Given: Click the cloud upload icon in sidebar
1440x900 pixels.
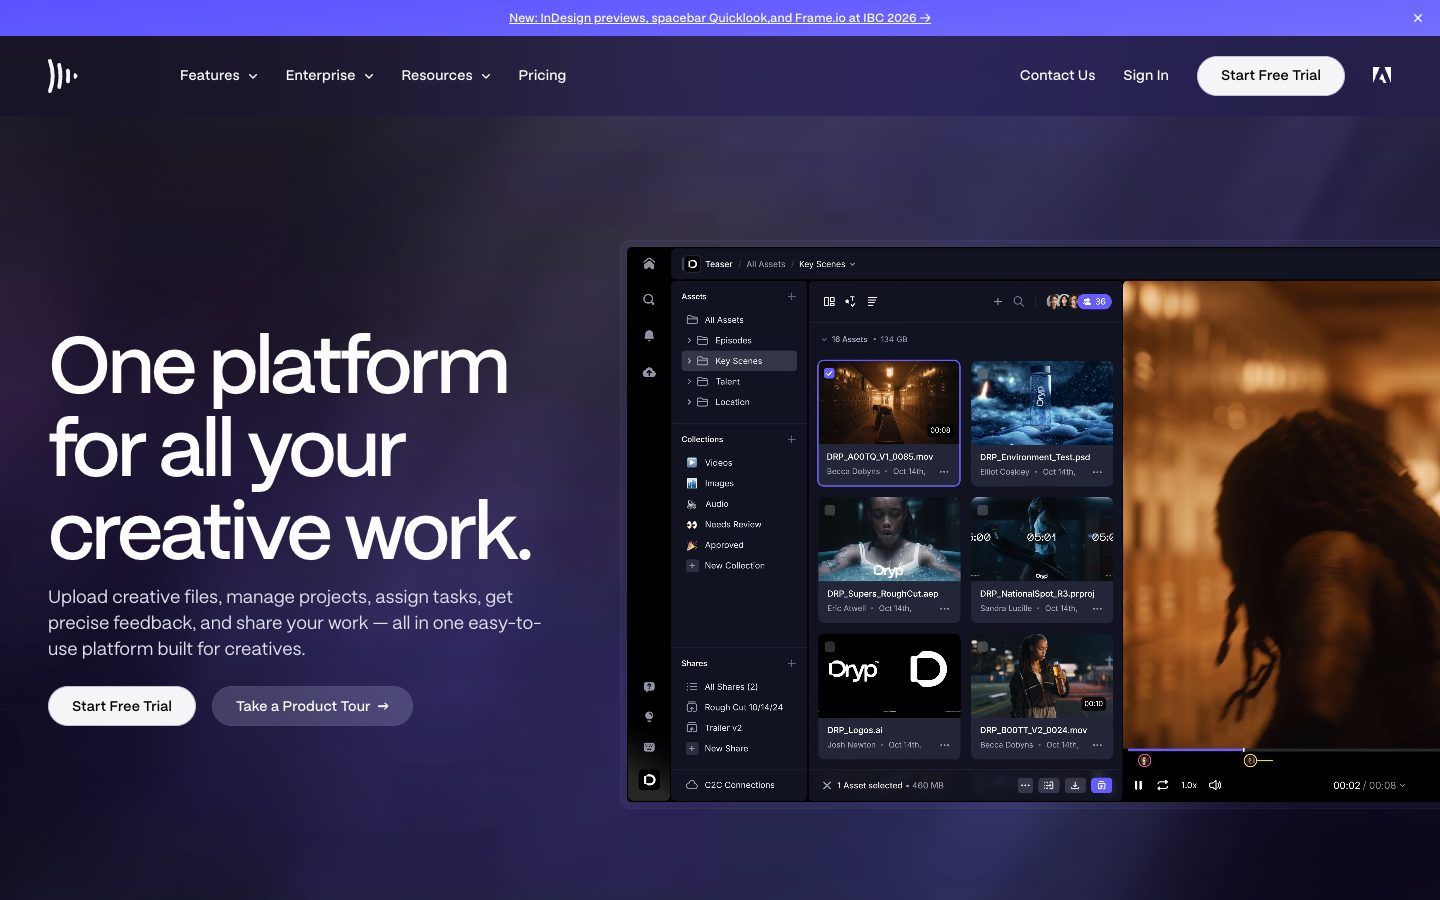Looking at the screenshot, I should coord(649,372).
